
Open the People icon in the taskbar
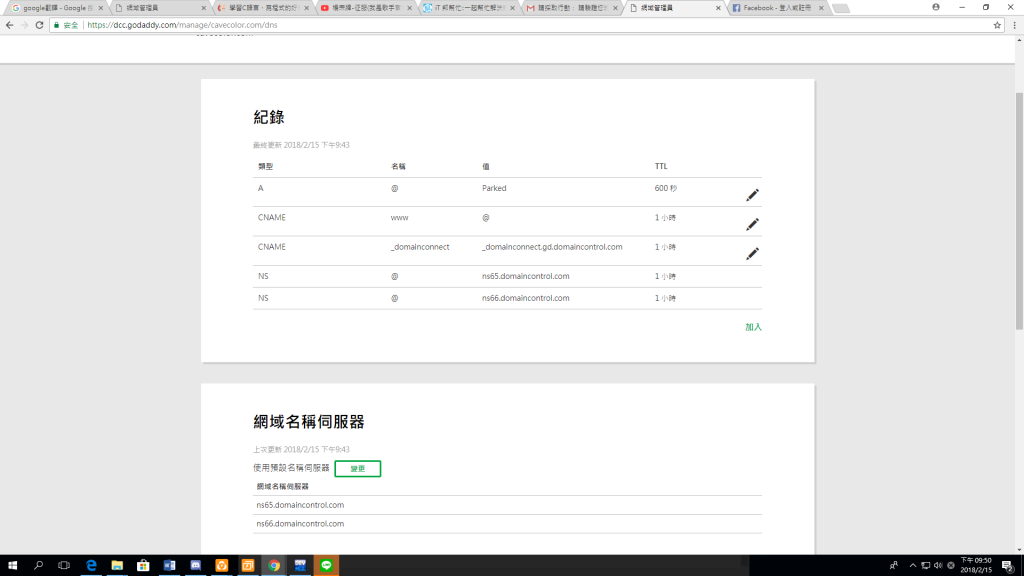click(x=893, y=566)
